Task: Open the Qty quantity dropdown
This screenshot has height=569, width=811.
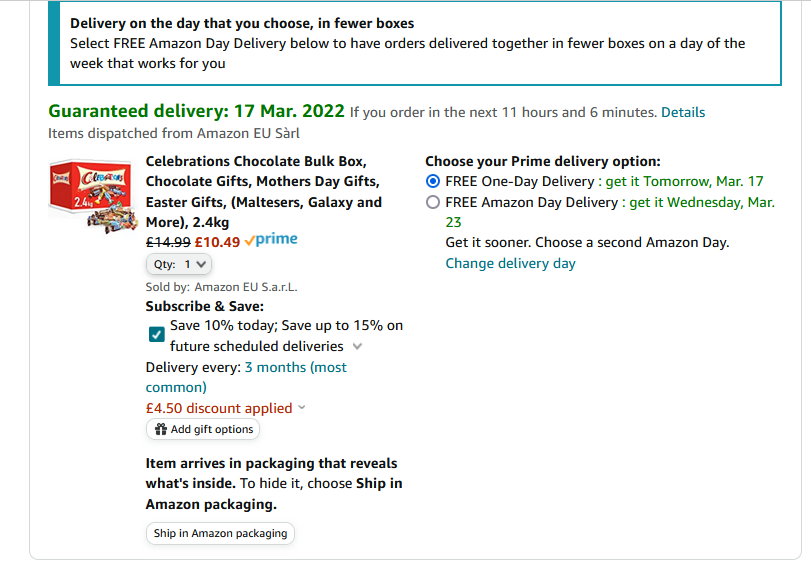Action: [x=179, y=264]
